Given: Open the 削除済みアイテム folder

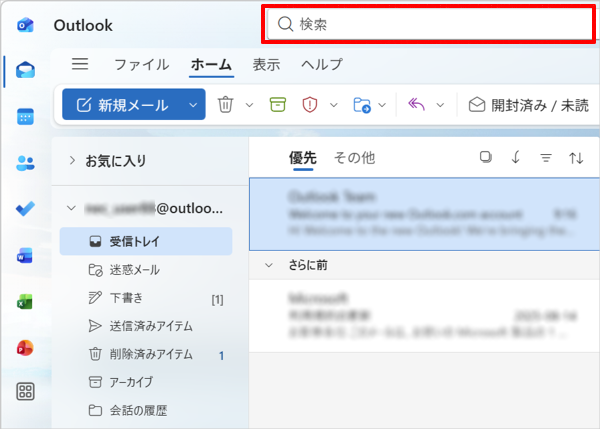Looking at the screenshot, I should 146,354.
